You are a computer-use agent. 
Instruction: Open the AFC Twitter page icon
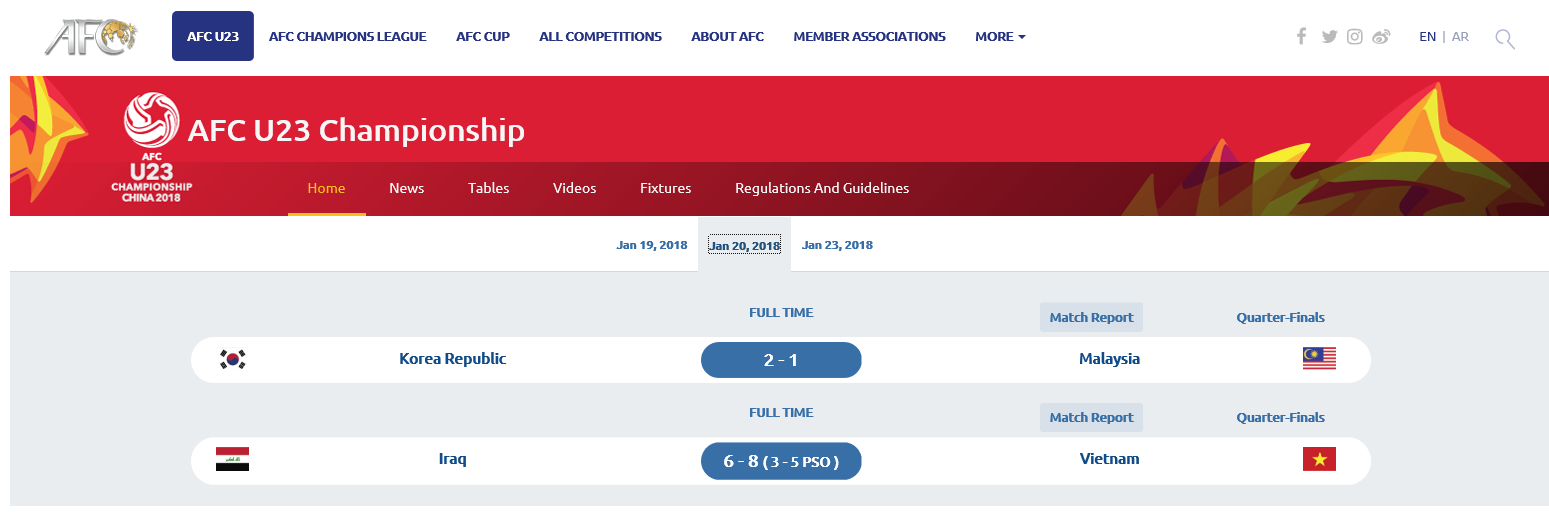[1329, 37]
